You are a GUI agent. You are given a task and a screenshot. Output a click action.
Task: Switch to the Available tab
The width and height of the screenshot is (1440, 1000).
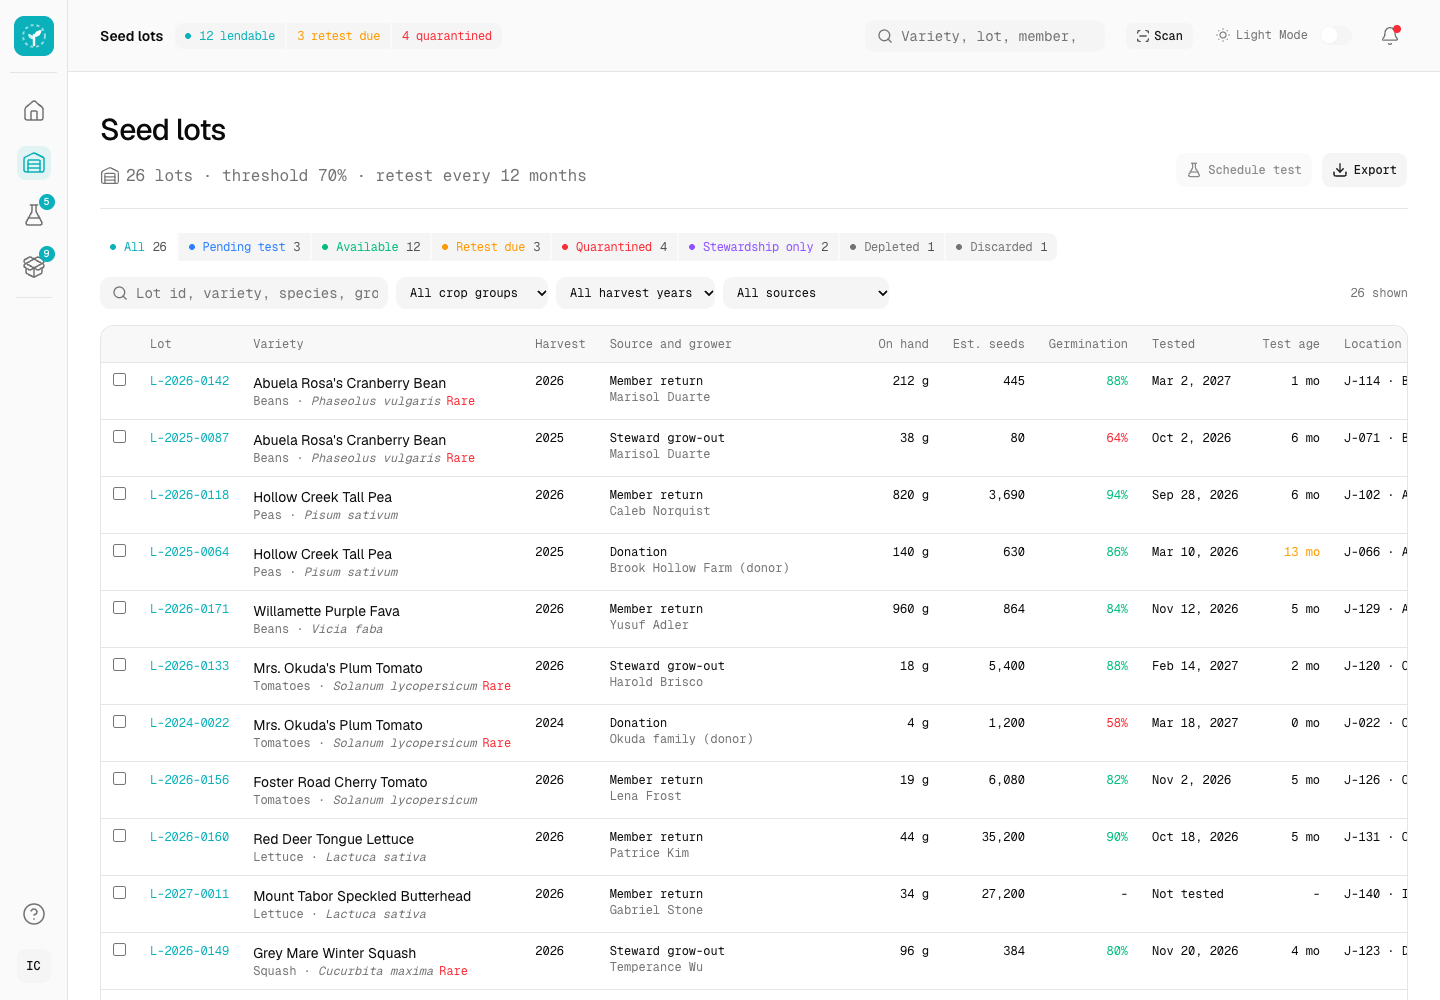pos(371,247)
